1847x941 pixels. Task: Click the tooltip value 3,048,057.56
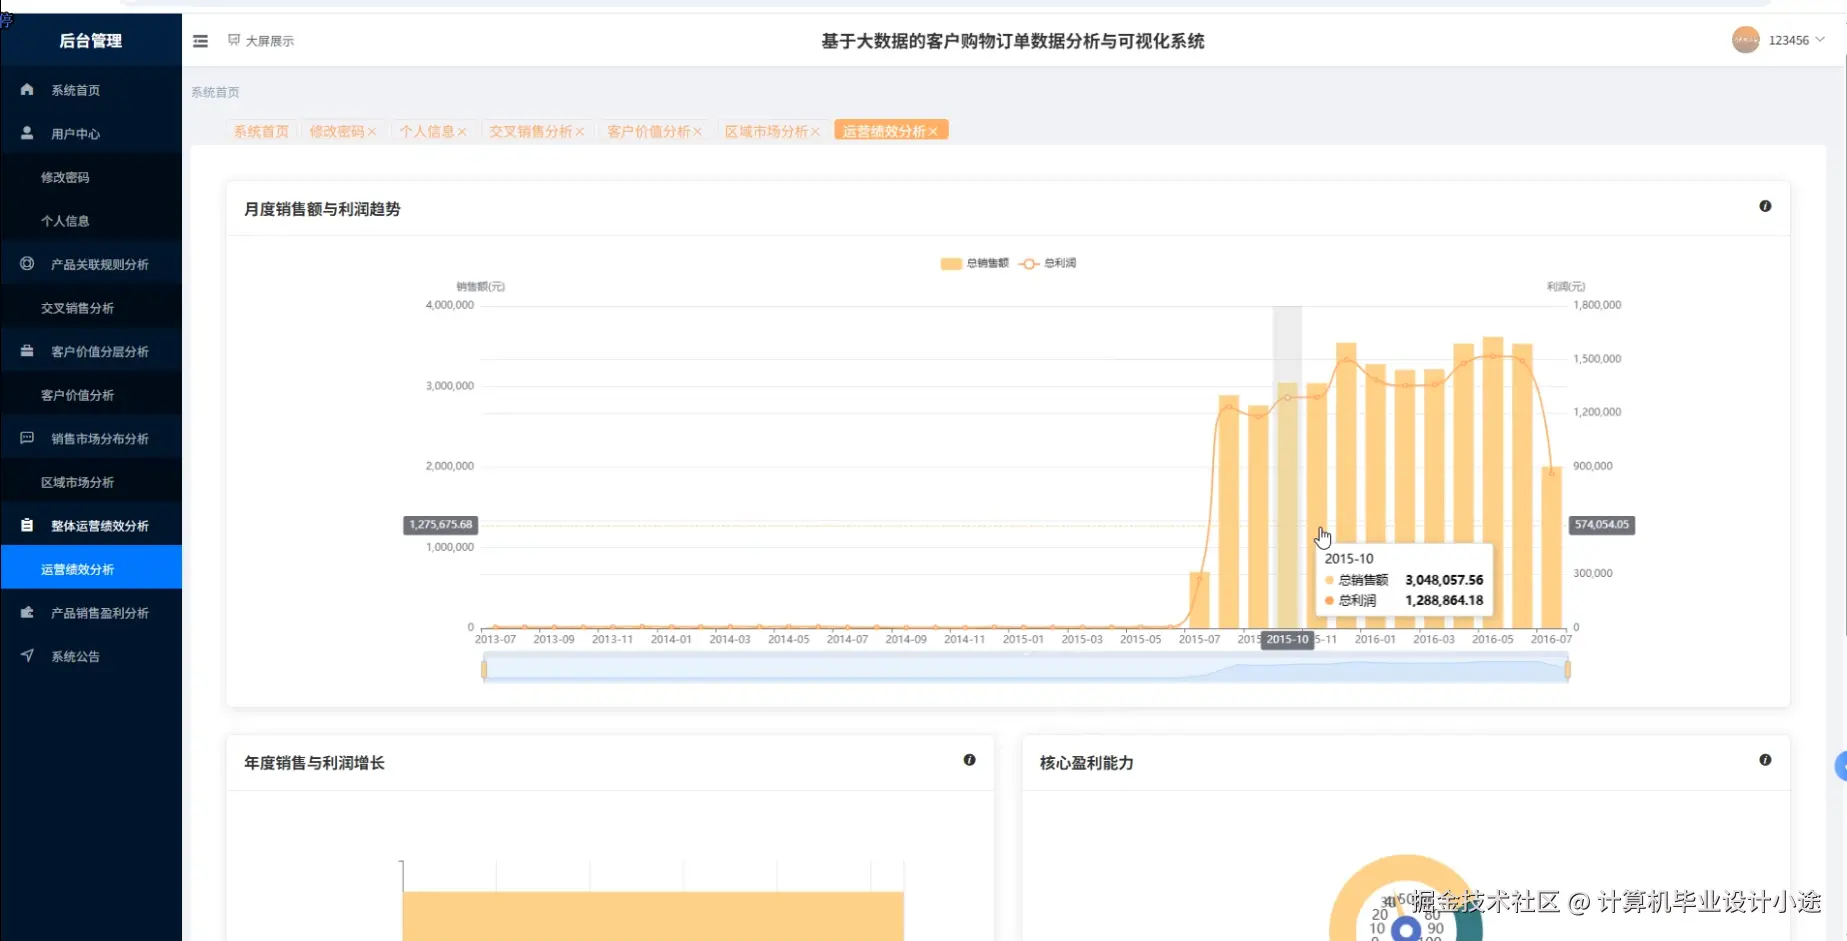[1444, 580]
